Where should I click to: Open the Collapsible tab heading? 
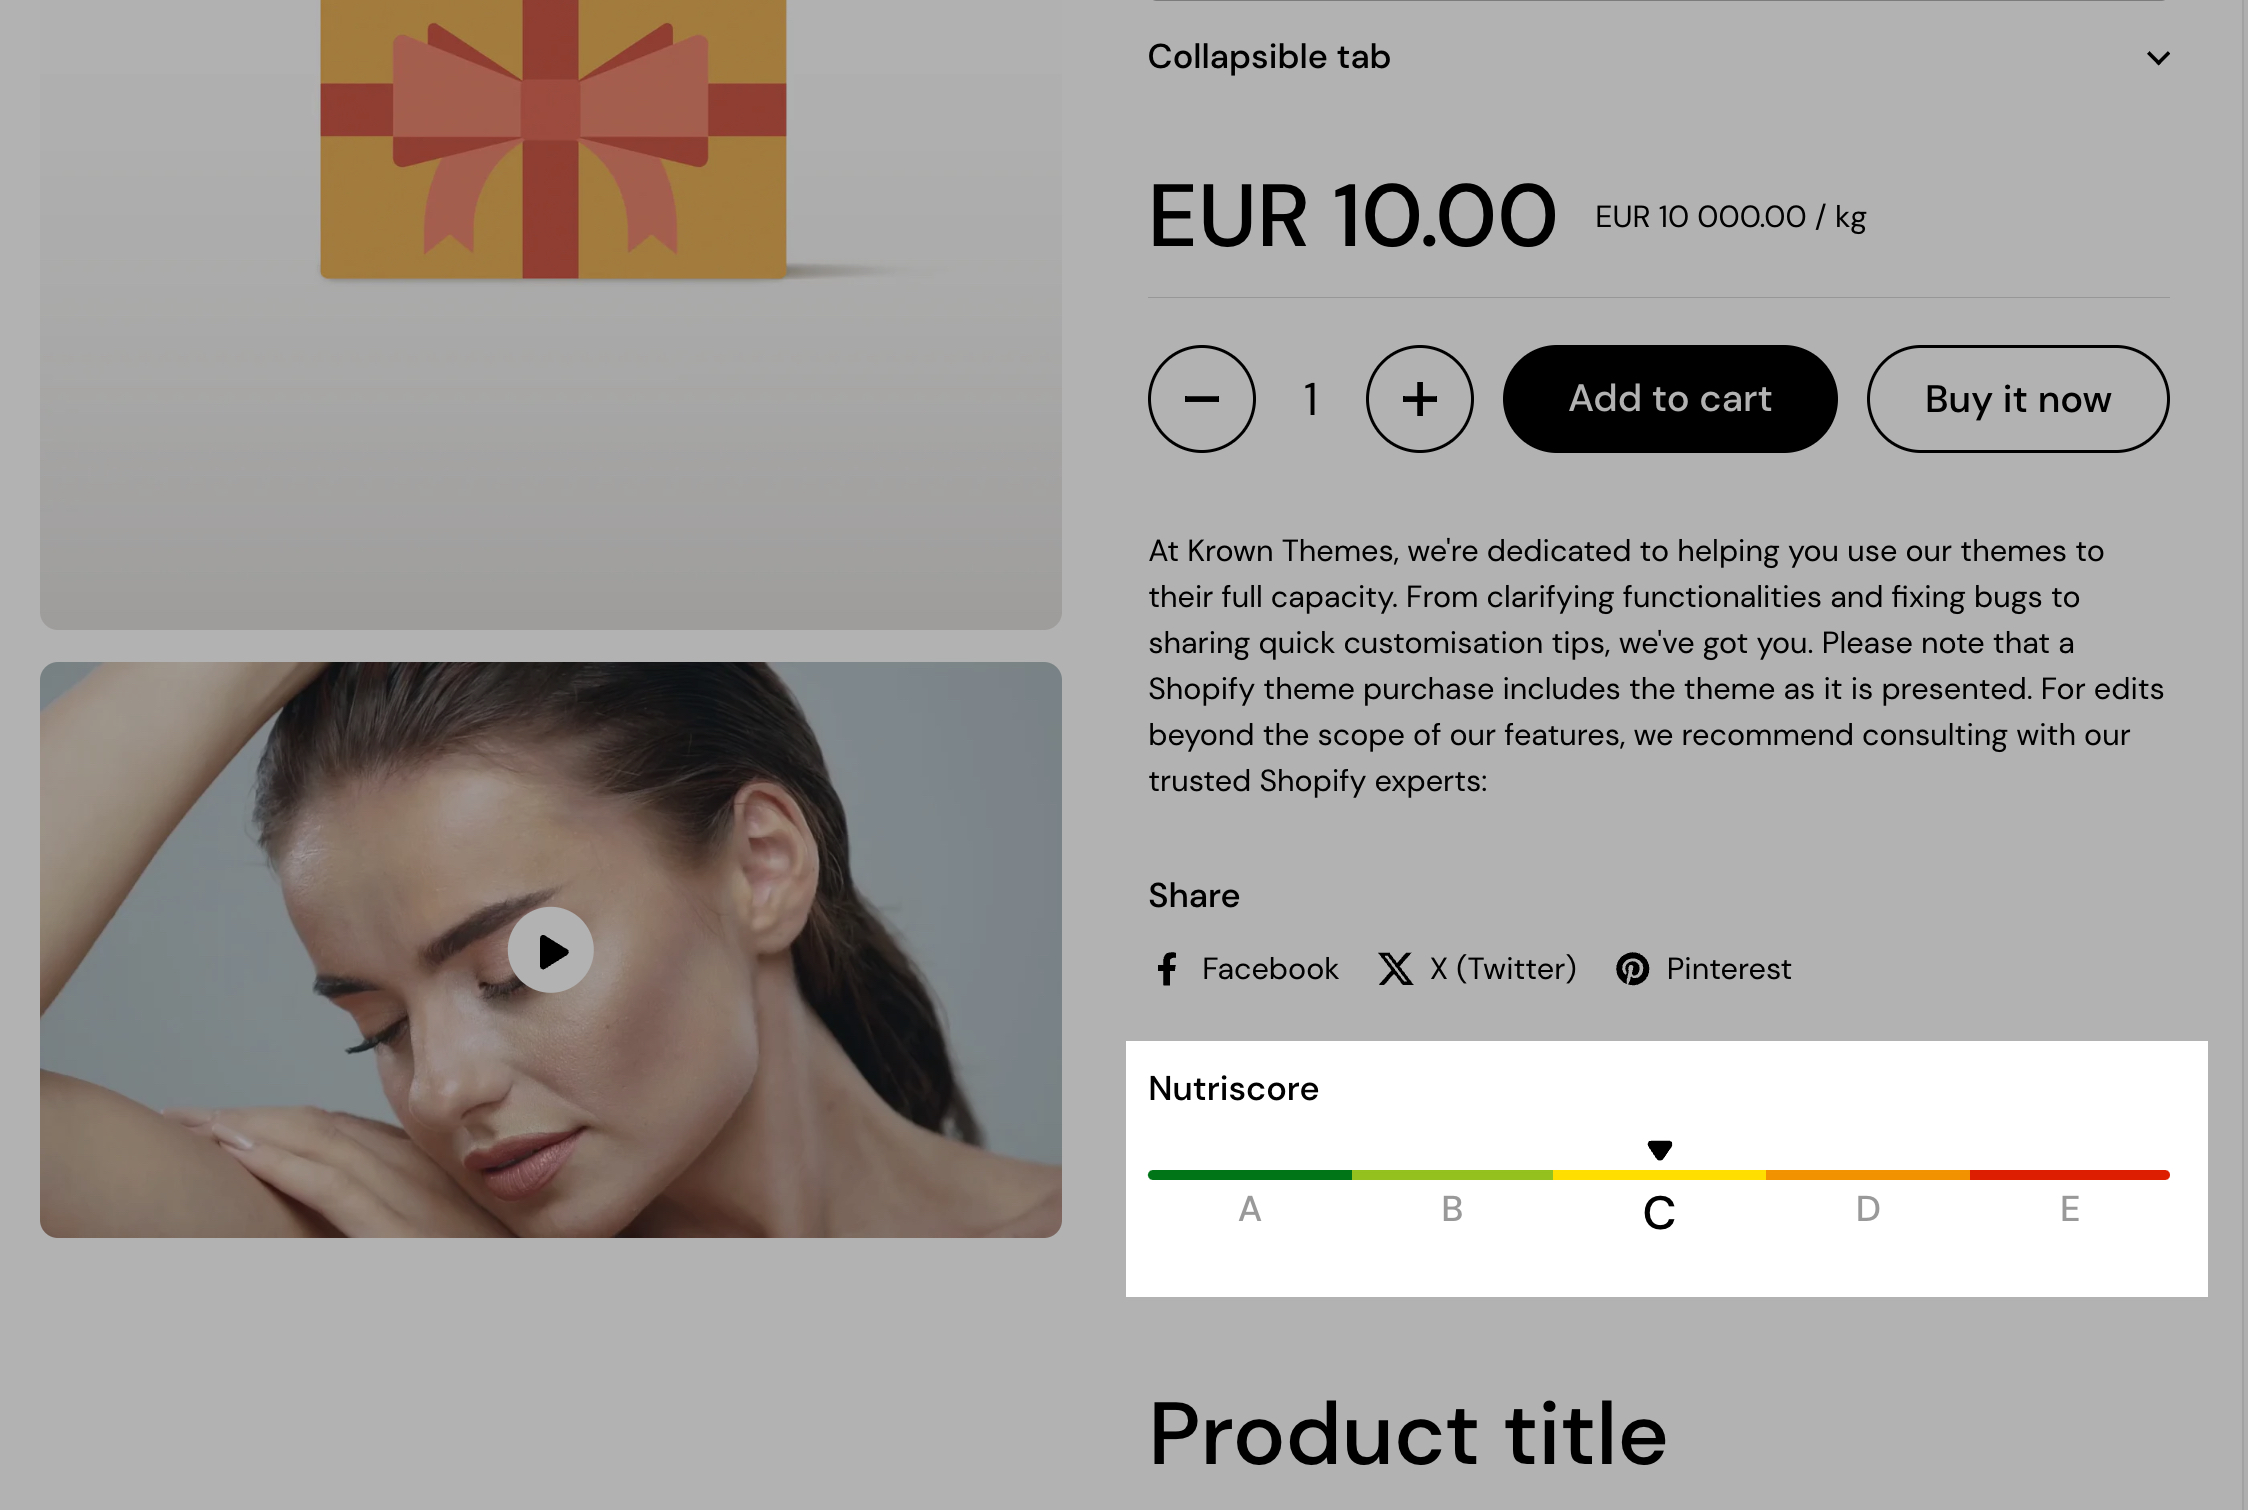click(1269, 57)
